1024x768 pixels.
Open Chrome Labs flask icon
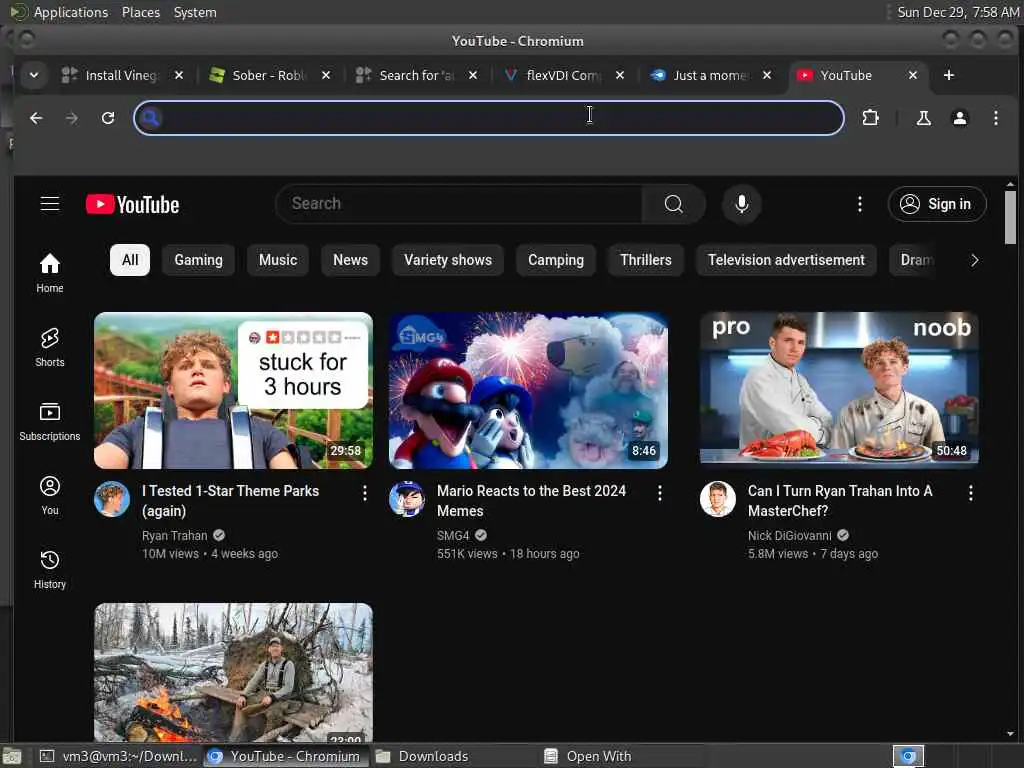[x=923, y=118]
